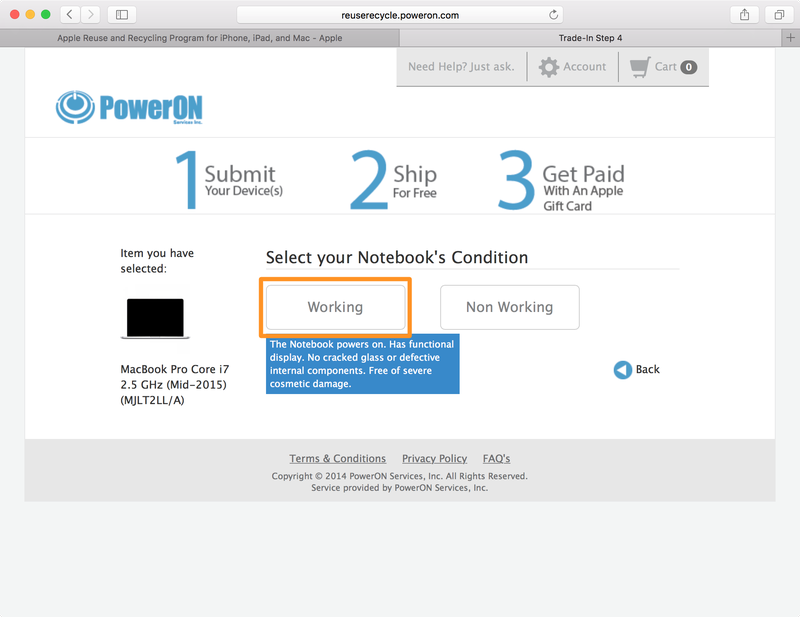Open the Terms & Conditions link

coord(338,458)
